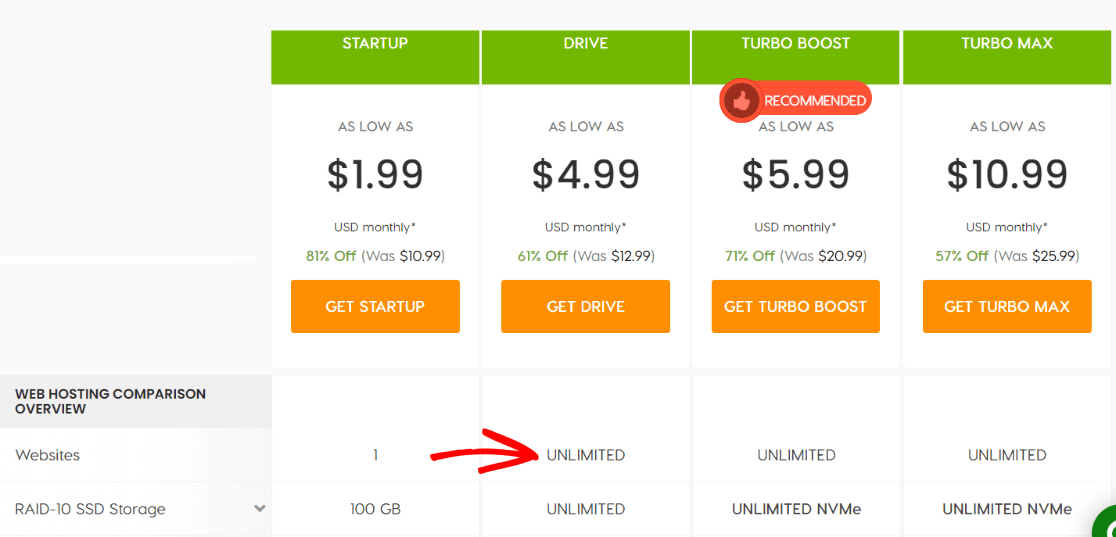Viewport: 1116px width, 537px height.
Task: Click the thumbs-up icon on Recommended badge
Action: point(740,100)
